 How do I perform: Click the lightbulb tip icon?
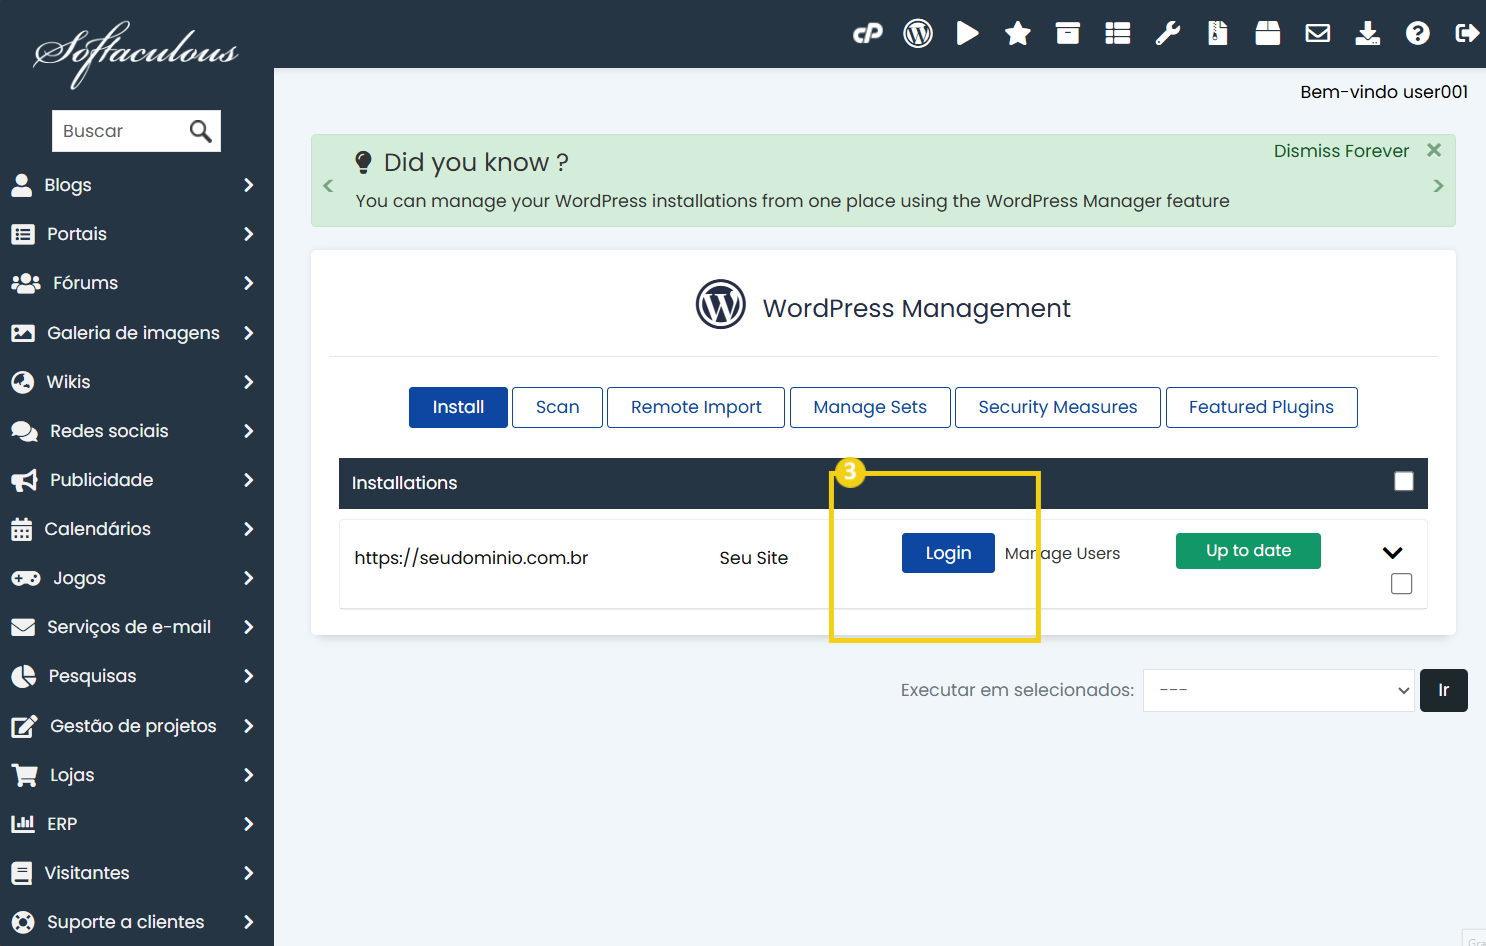pos(364,162)
